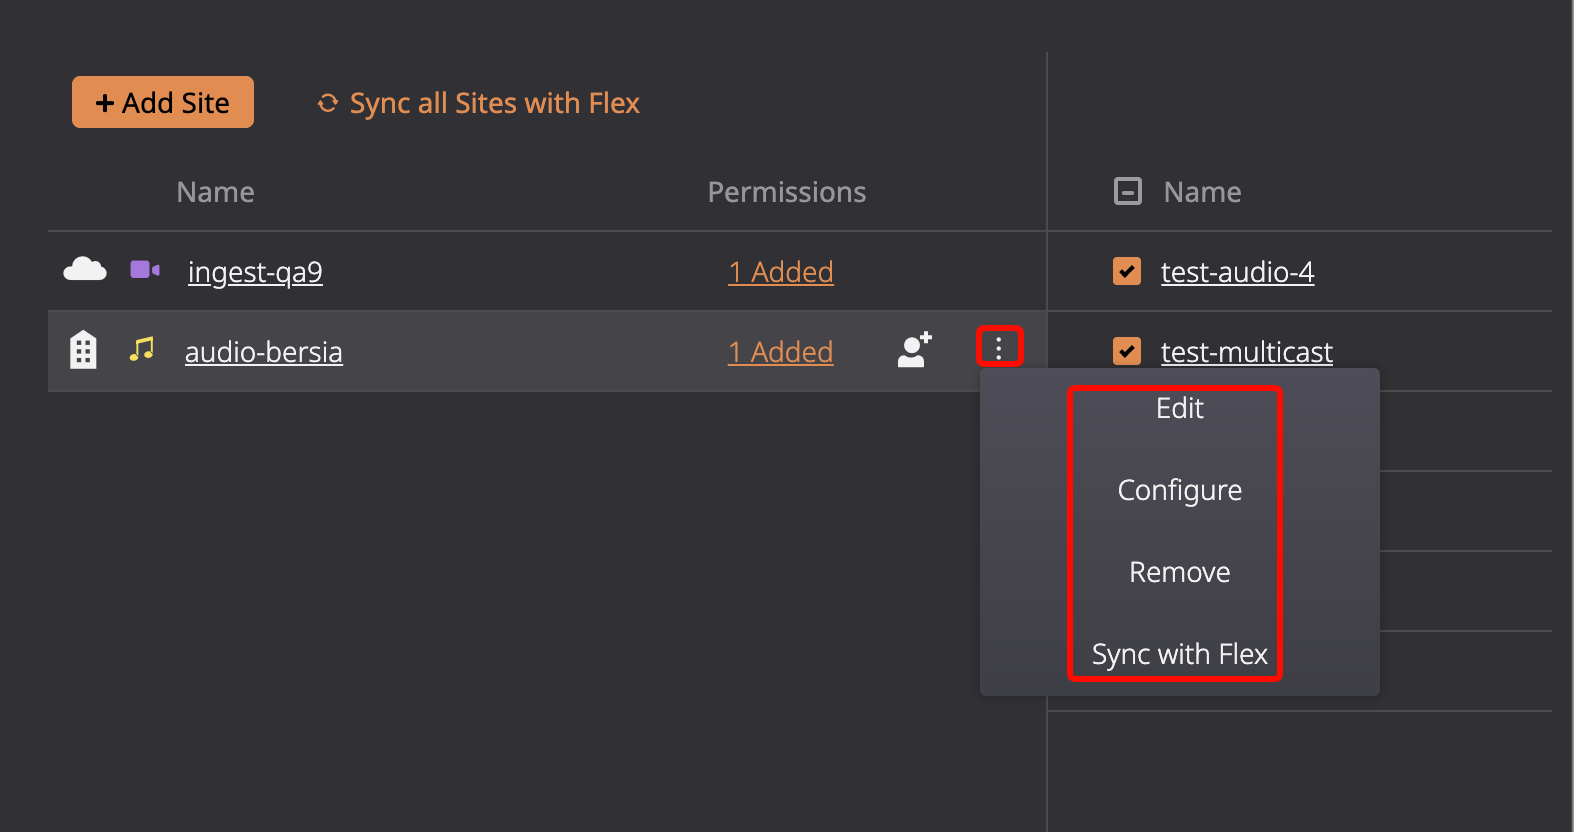Select Sync with Flex menu entry
Screen dimensions: 1574x832
pyautogui.click(x=1180, y=654)
